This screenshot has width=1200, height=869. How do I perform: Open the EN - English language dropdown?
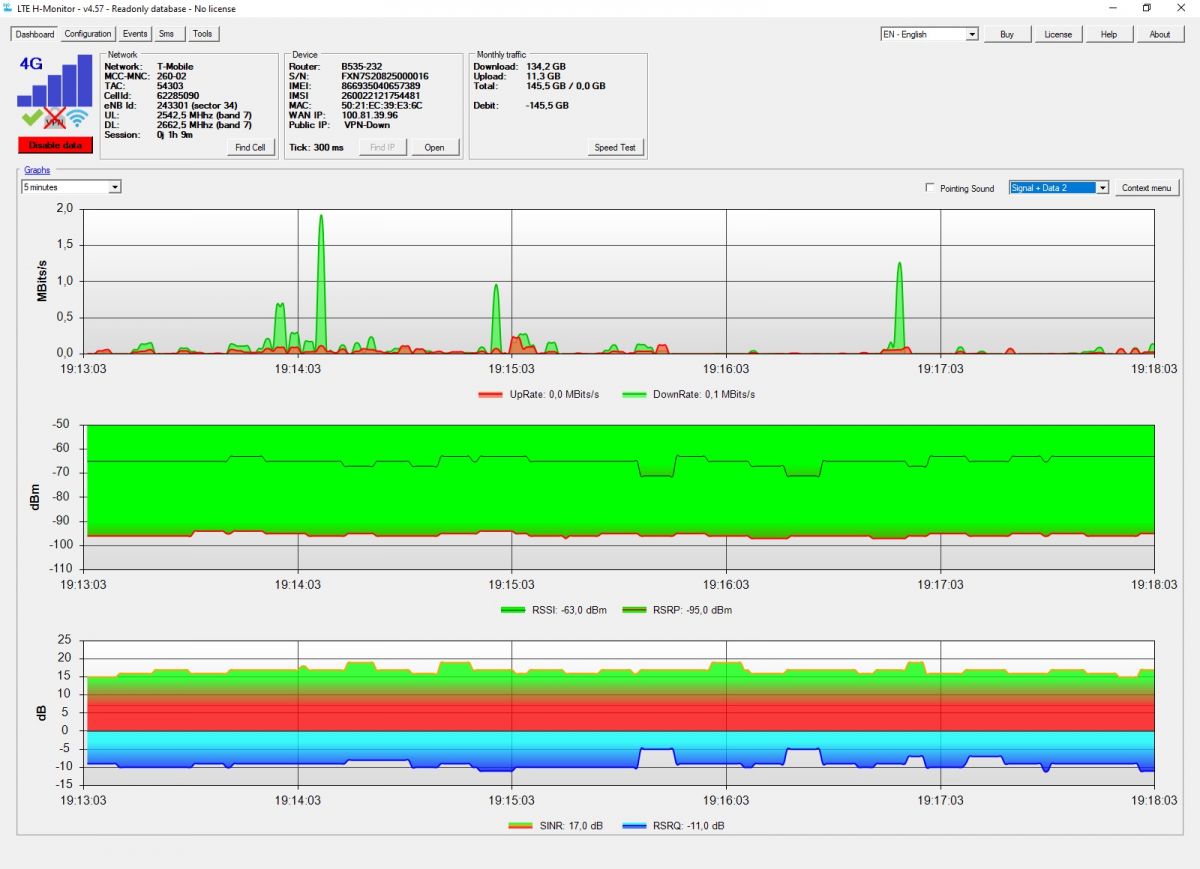[929, 34]
